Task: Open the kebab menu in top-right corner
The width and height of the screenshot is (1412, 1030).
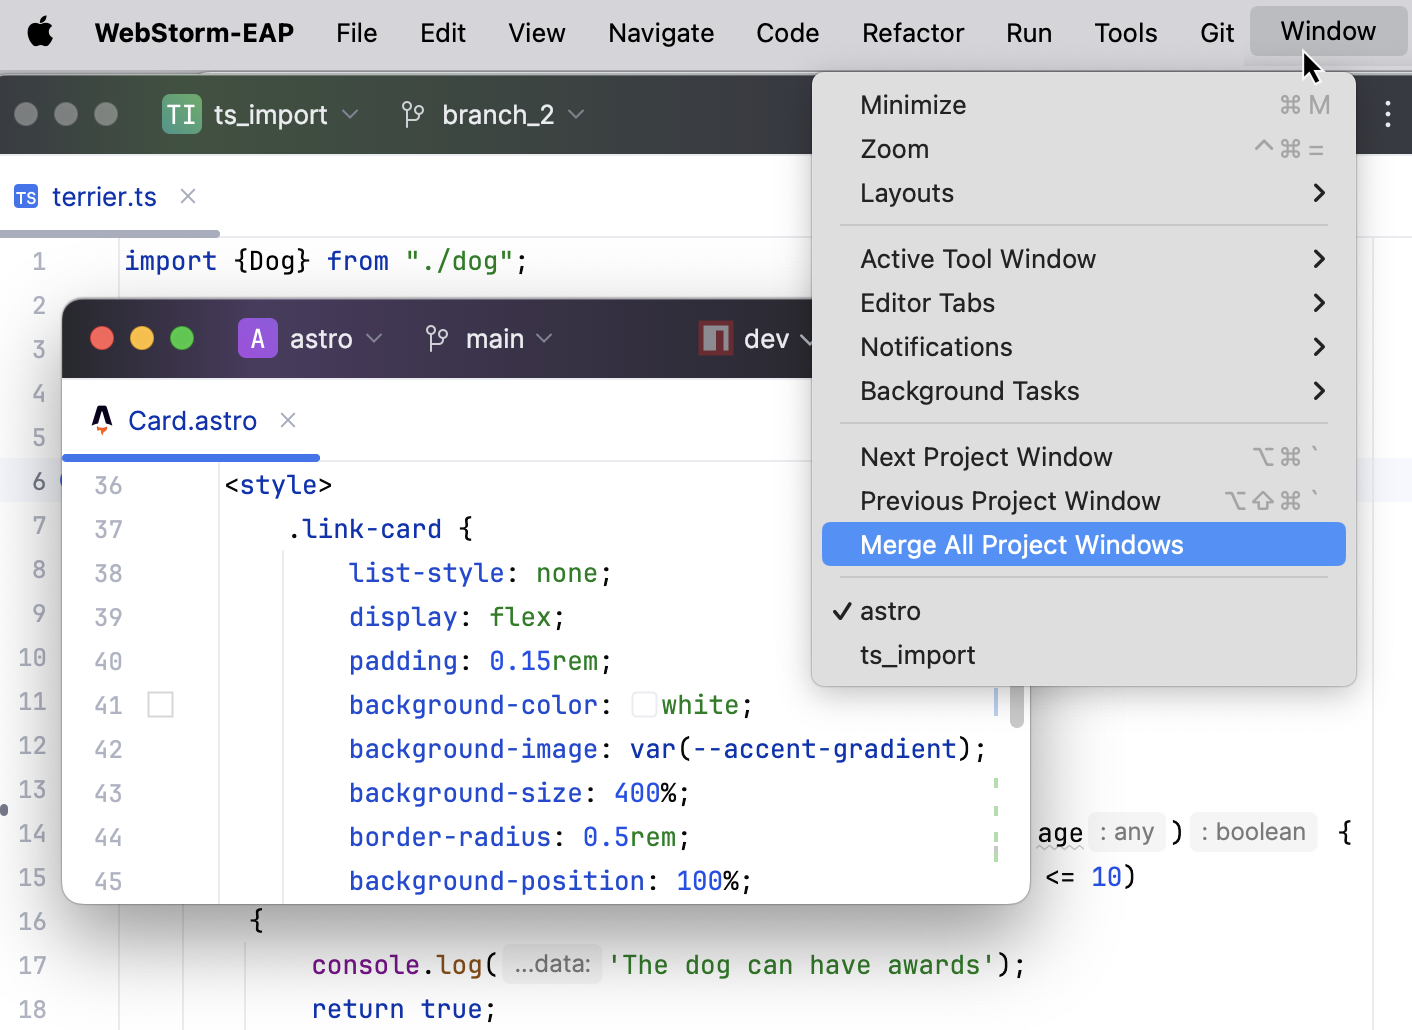Action: (x=1388, y=114)
